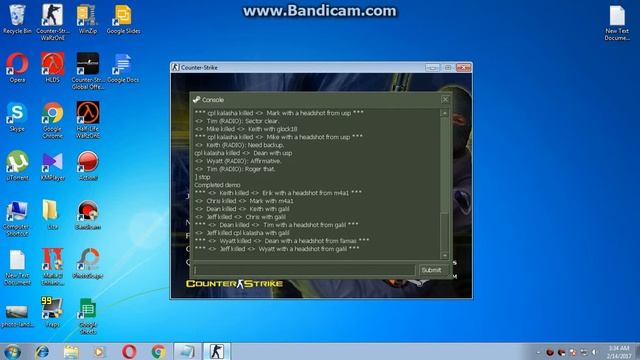Click "Tim (RADIO): Sector clear." line

[x=237, y=121]
